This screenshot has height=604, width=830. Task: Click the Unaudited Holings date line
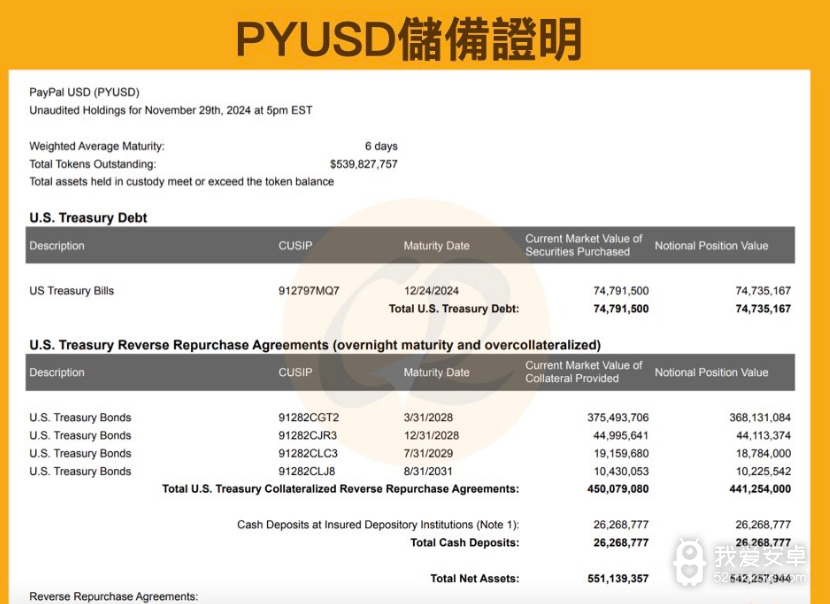pos(171,110)
